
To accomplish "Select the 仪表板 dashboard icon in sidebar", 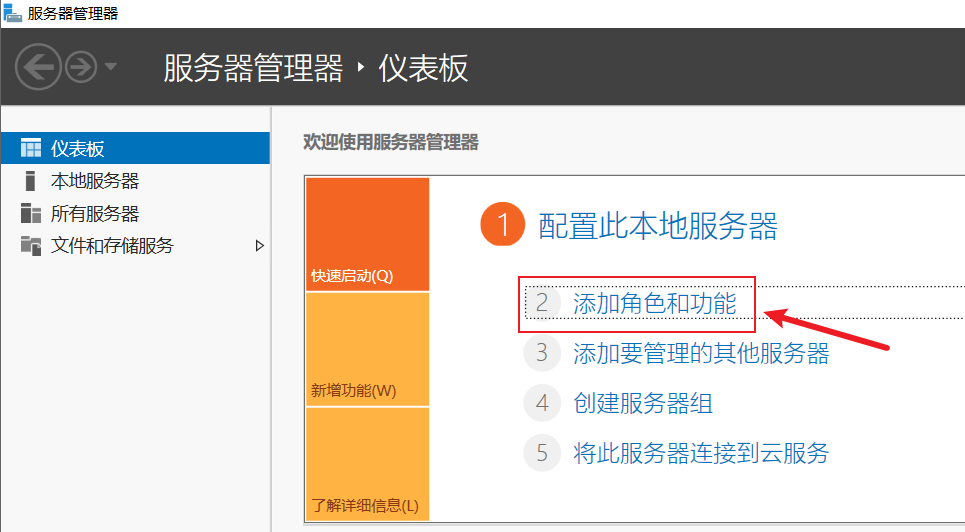I will coord(31,148).
